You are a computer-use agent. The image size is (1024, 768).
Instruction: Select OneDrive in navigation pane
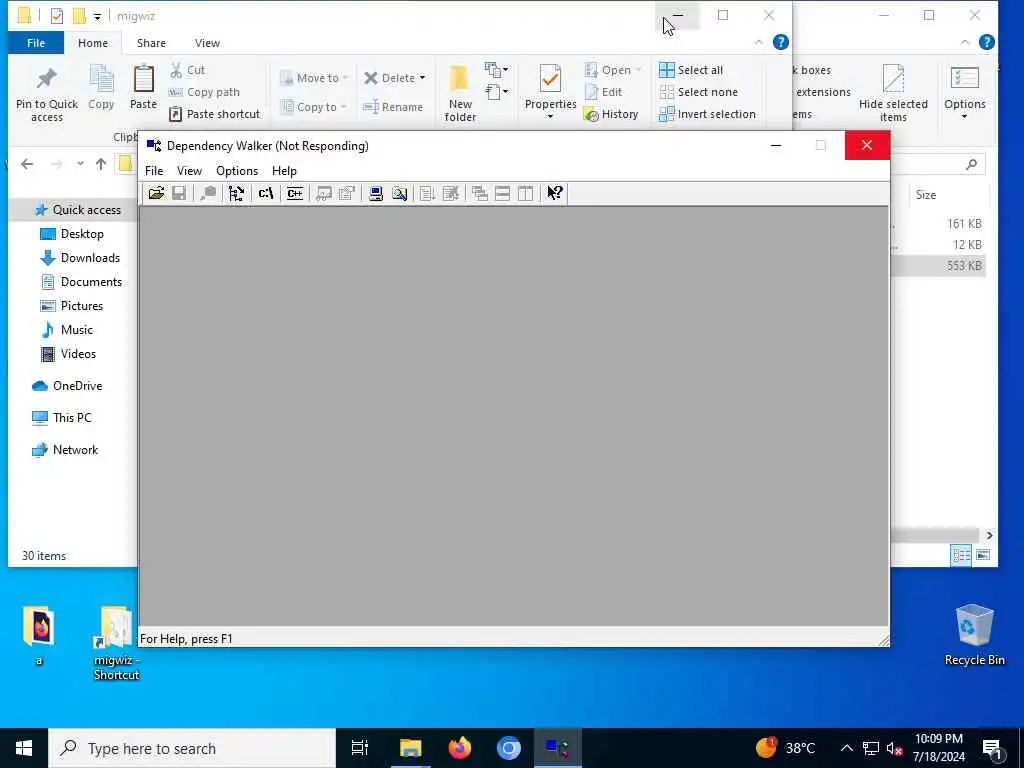[67, 386]
